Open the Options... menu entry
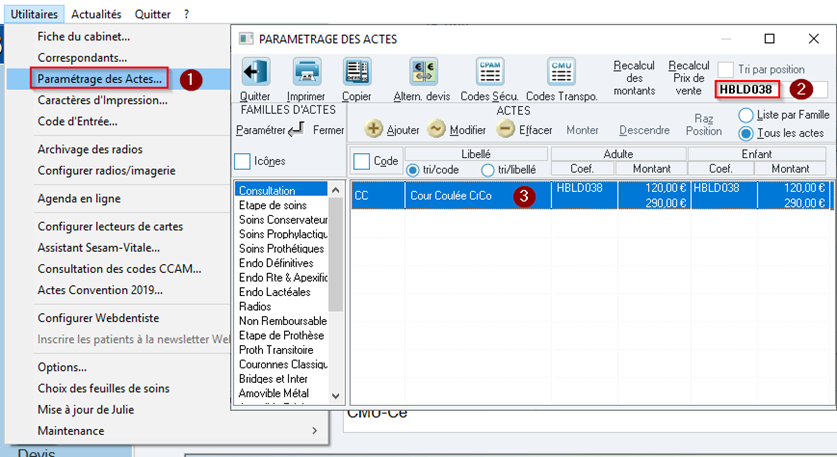This screenshot has width=837, height=457. (x=62, y=367)
